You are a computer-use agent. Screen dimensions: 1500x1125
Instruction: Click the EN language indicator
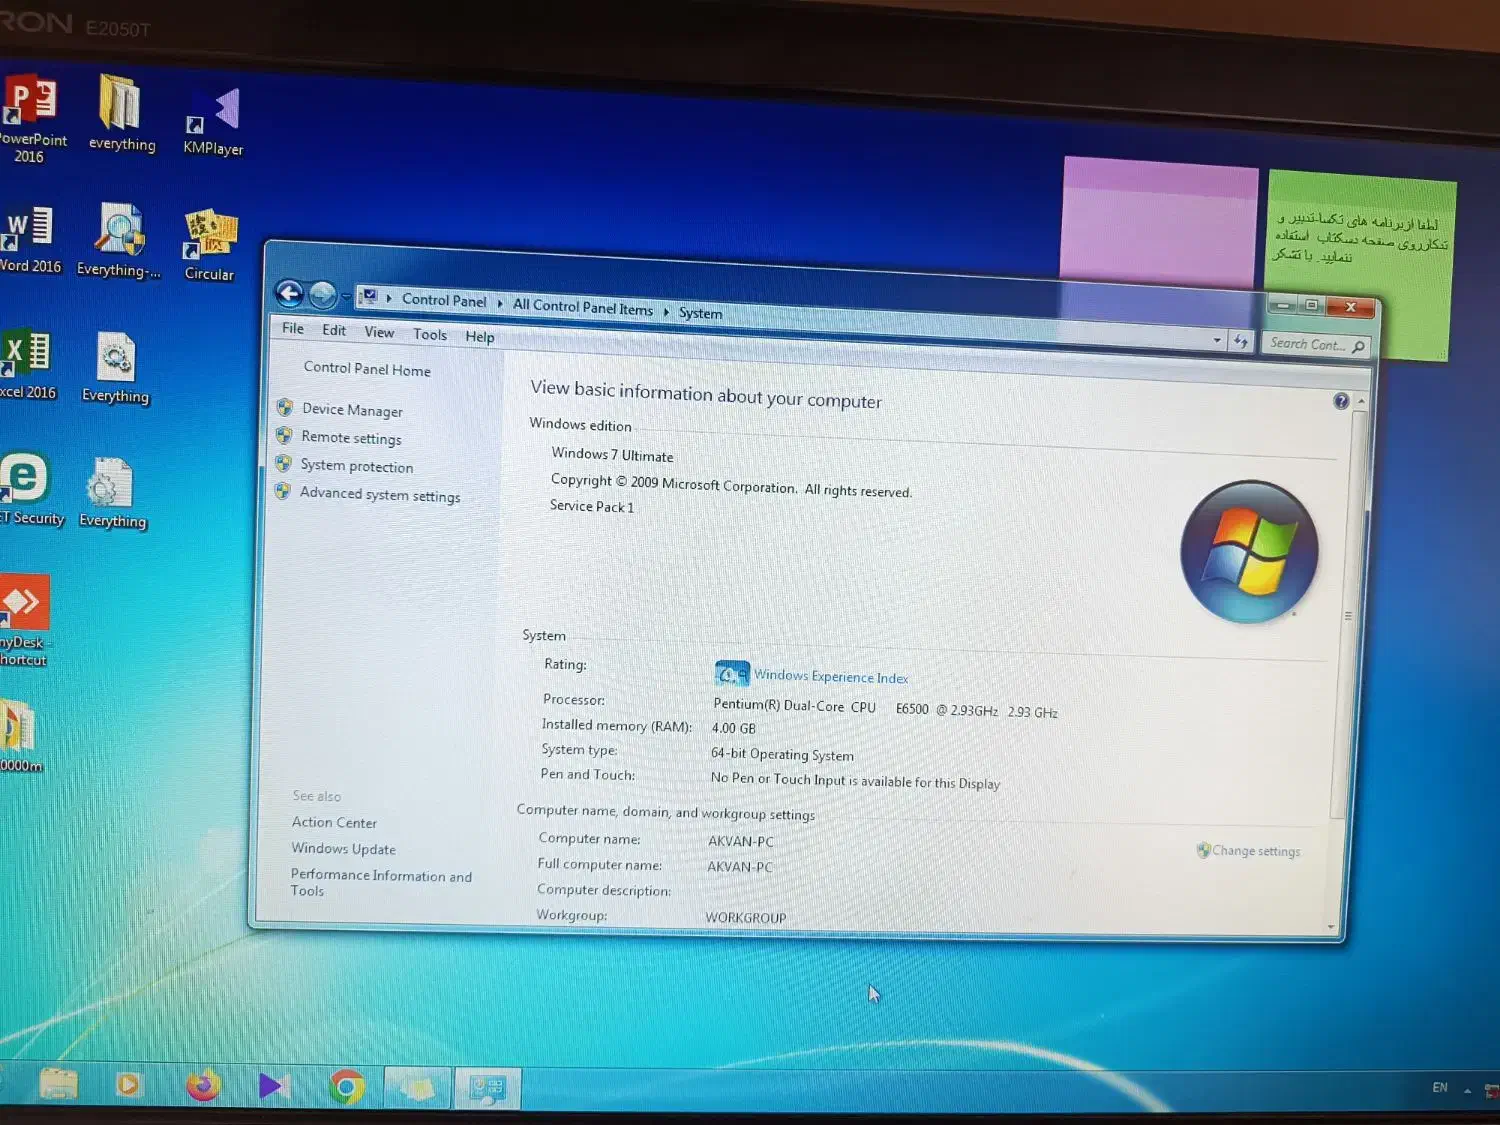1440,1088
